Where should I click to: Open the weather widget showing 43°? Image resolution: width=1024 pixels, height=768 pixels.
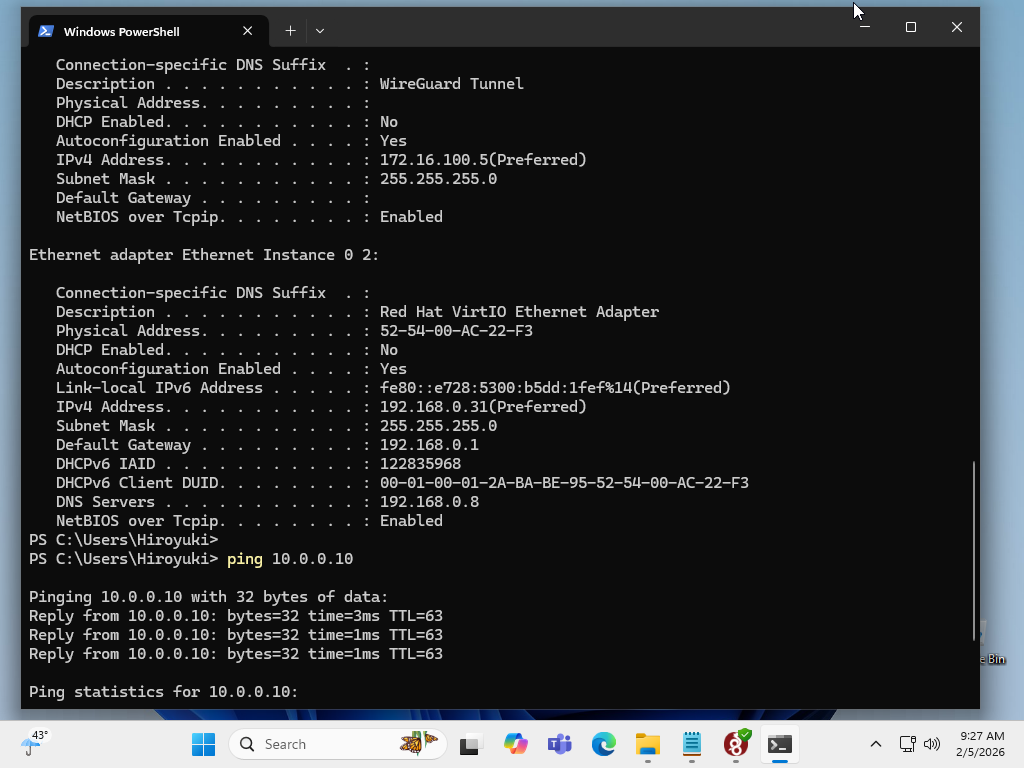pos(35,744)
